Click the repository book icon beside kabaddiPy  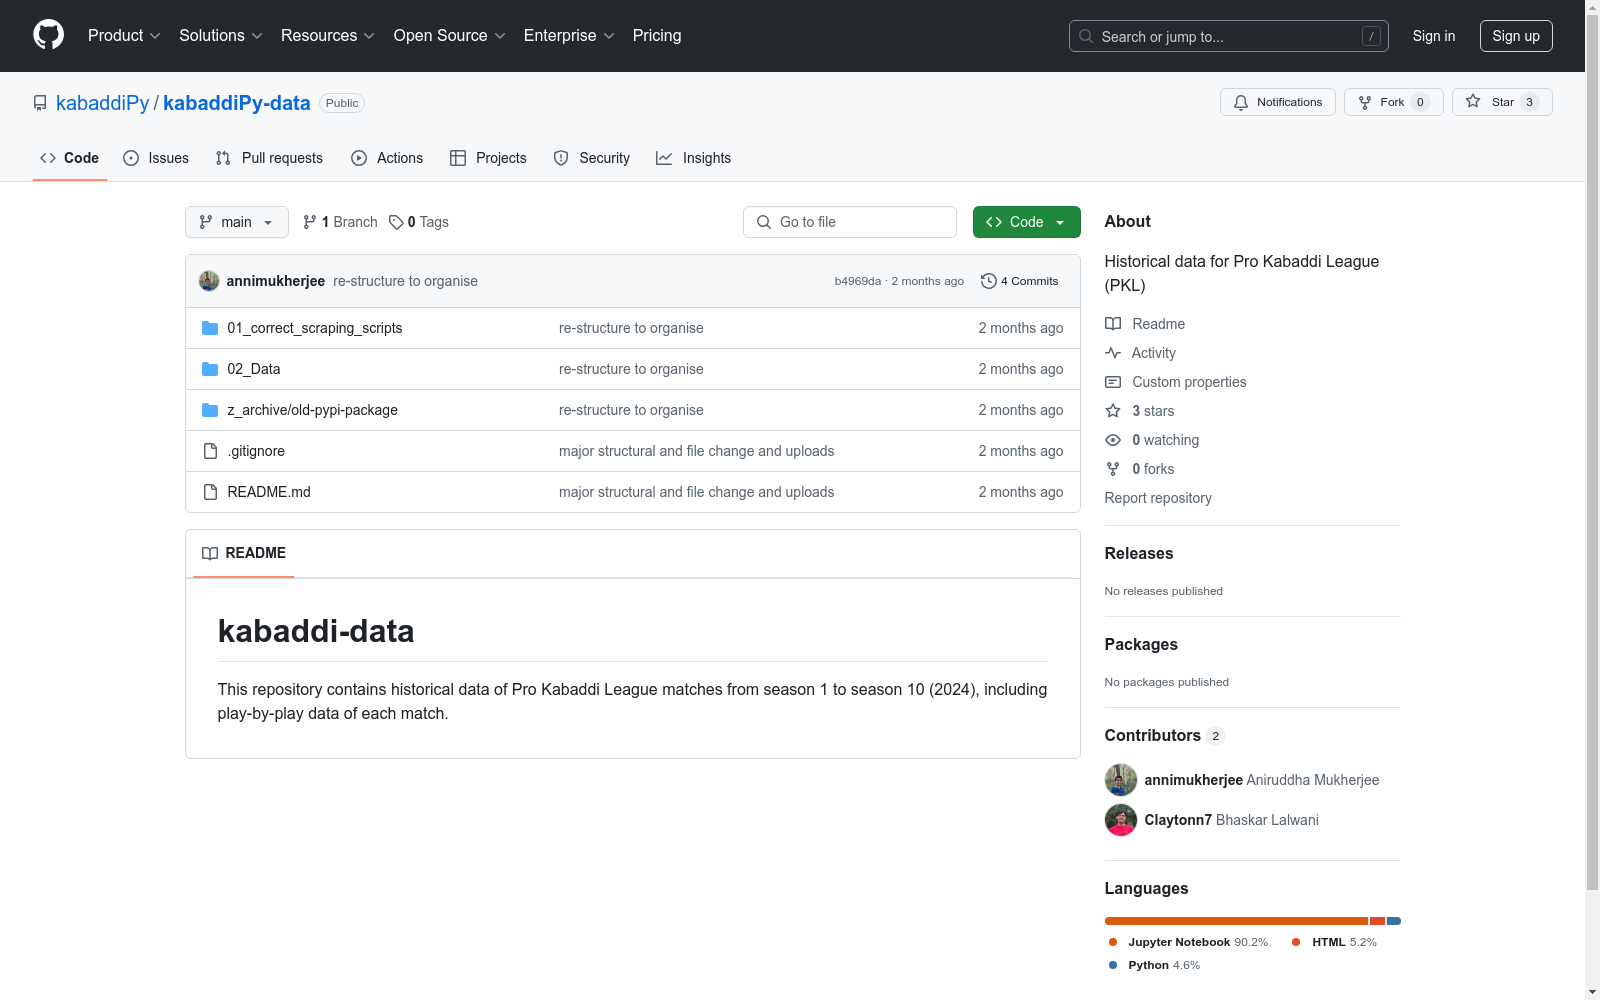point(40,103)
